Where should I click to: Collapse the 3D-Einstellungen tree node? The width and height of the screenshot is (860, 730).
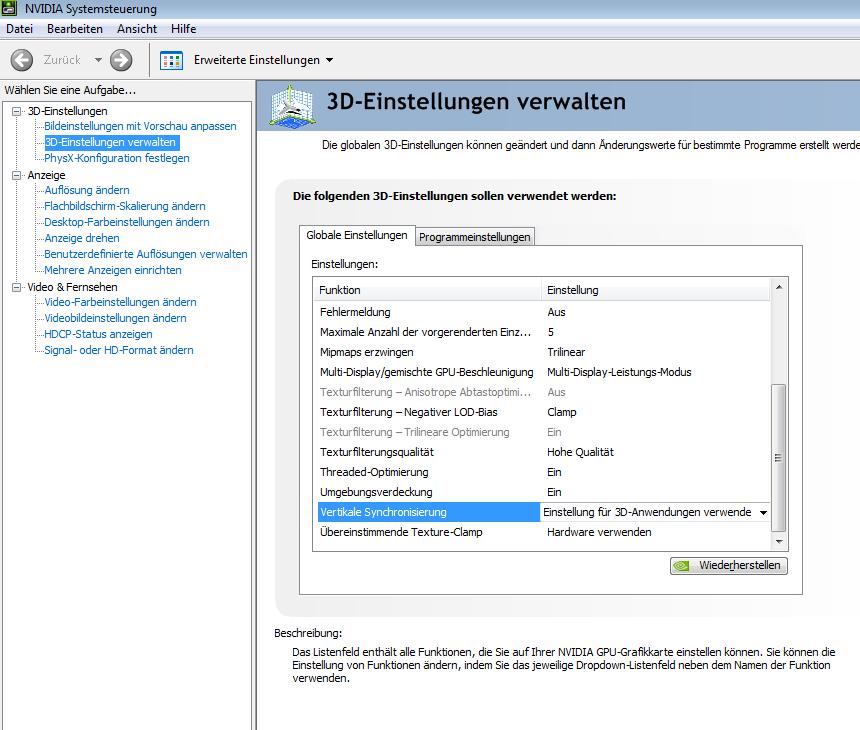pos(16,111)
